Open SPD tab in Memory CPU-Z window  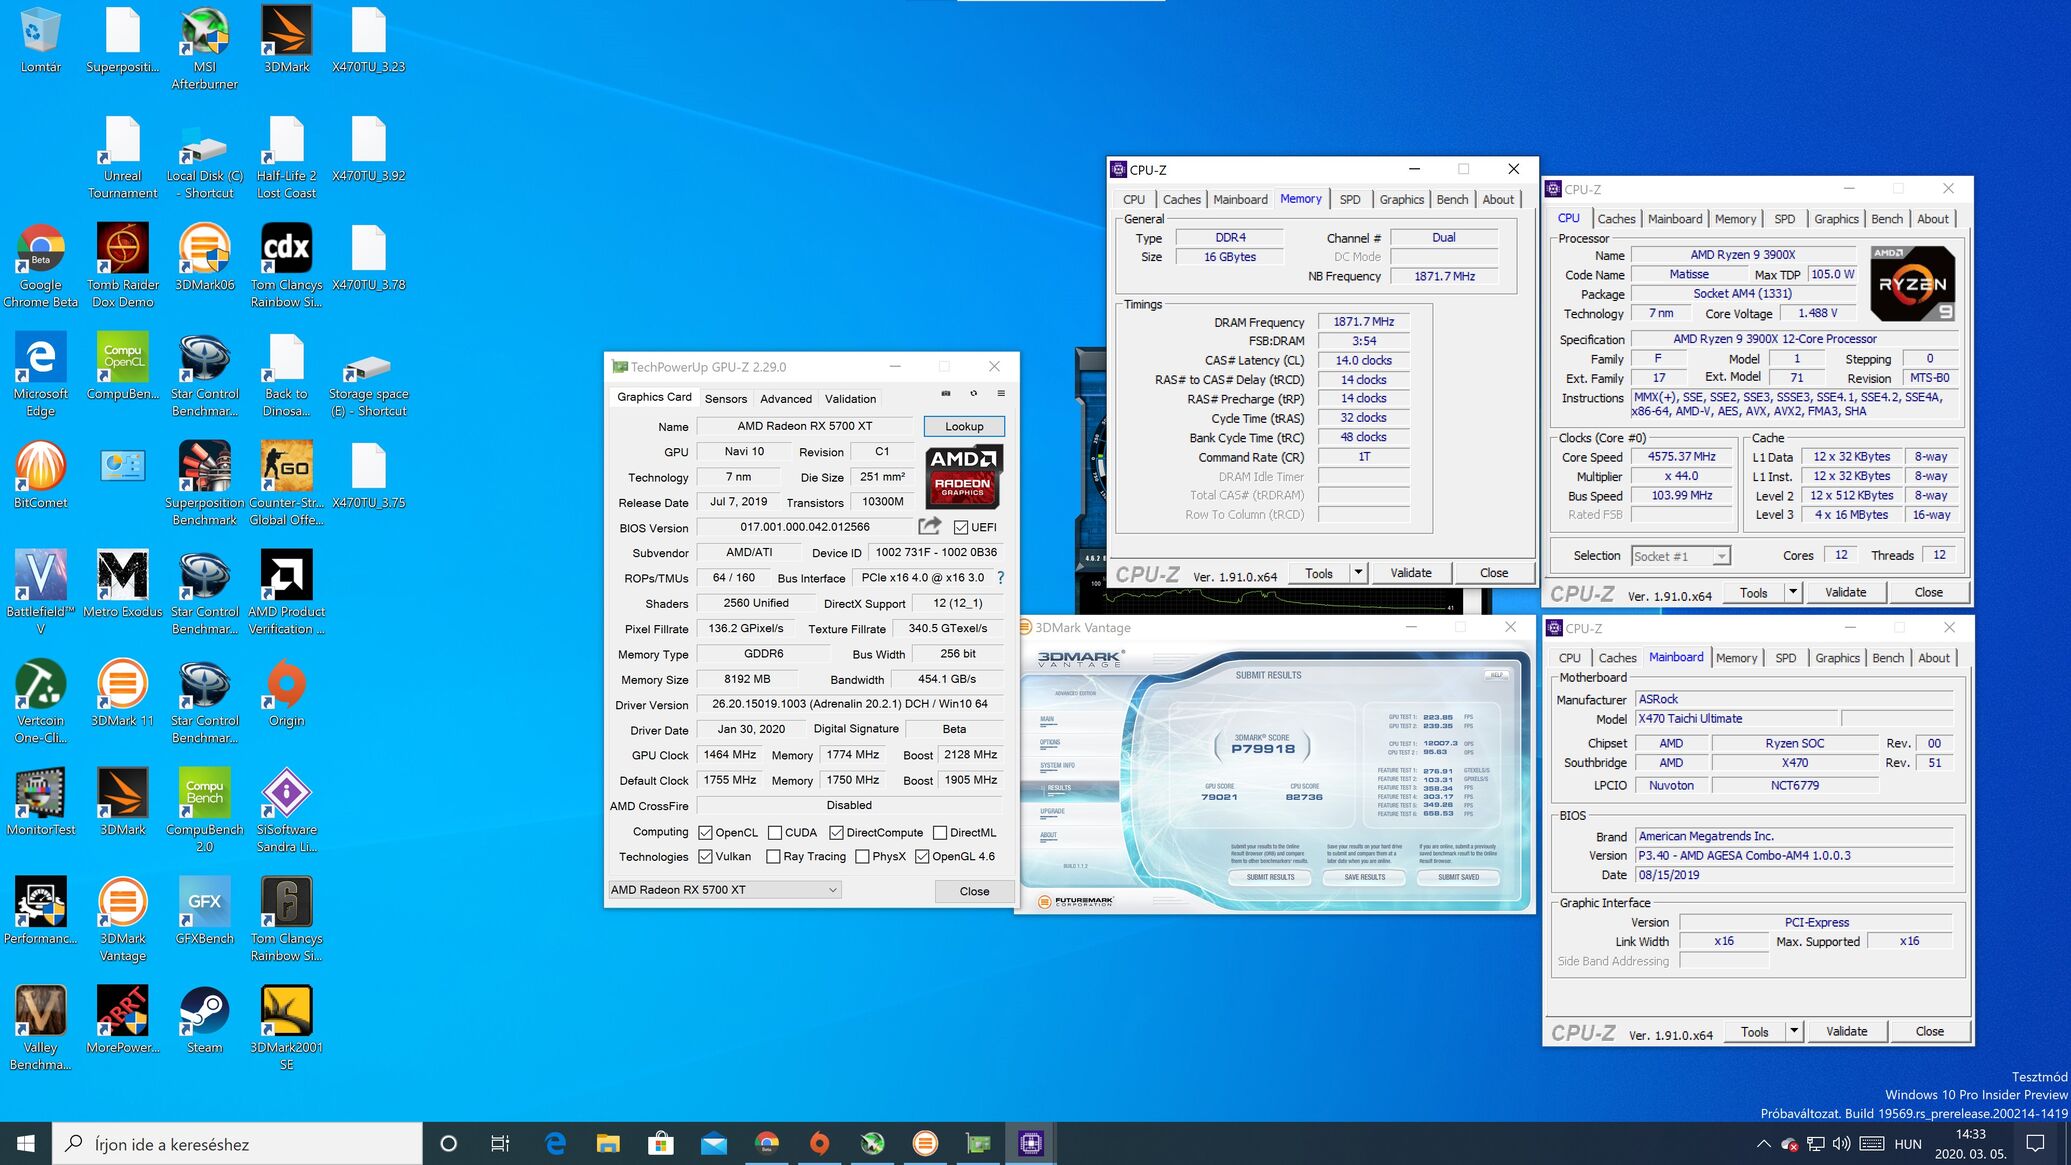click(1349, 200)
